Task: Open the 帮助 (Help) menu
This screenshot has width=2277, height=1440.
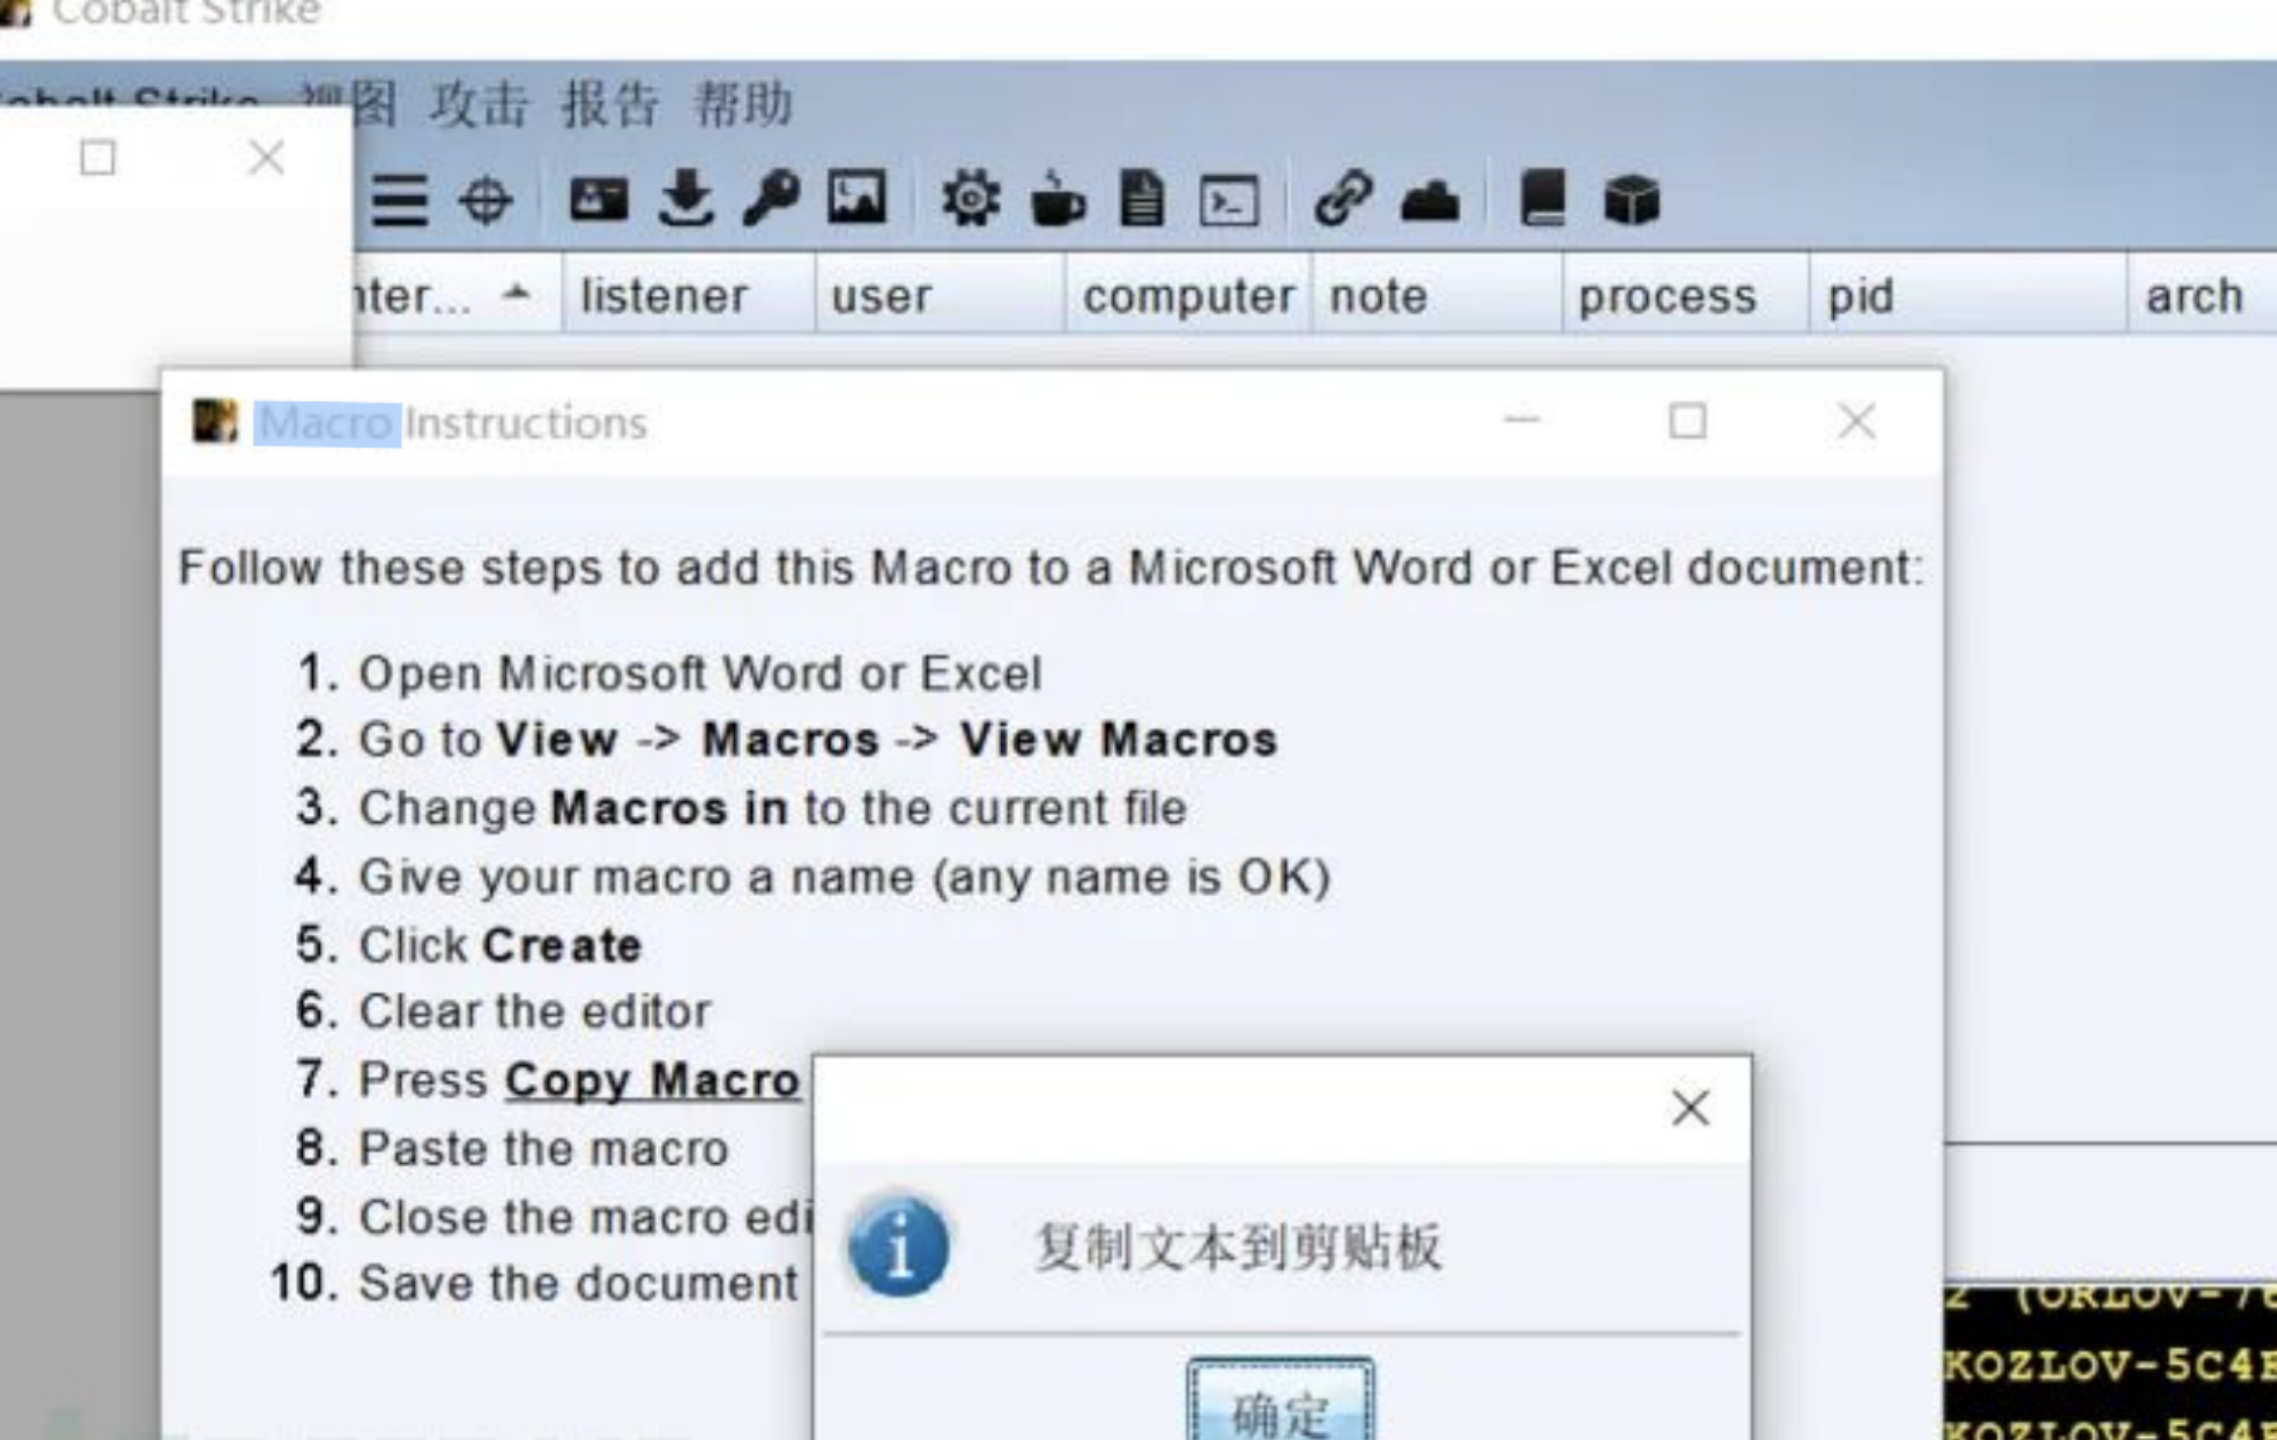Action: pos(743,104)
